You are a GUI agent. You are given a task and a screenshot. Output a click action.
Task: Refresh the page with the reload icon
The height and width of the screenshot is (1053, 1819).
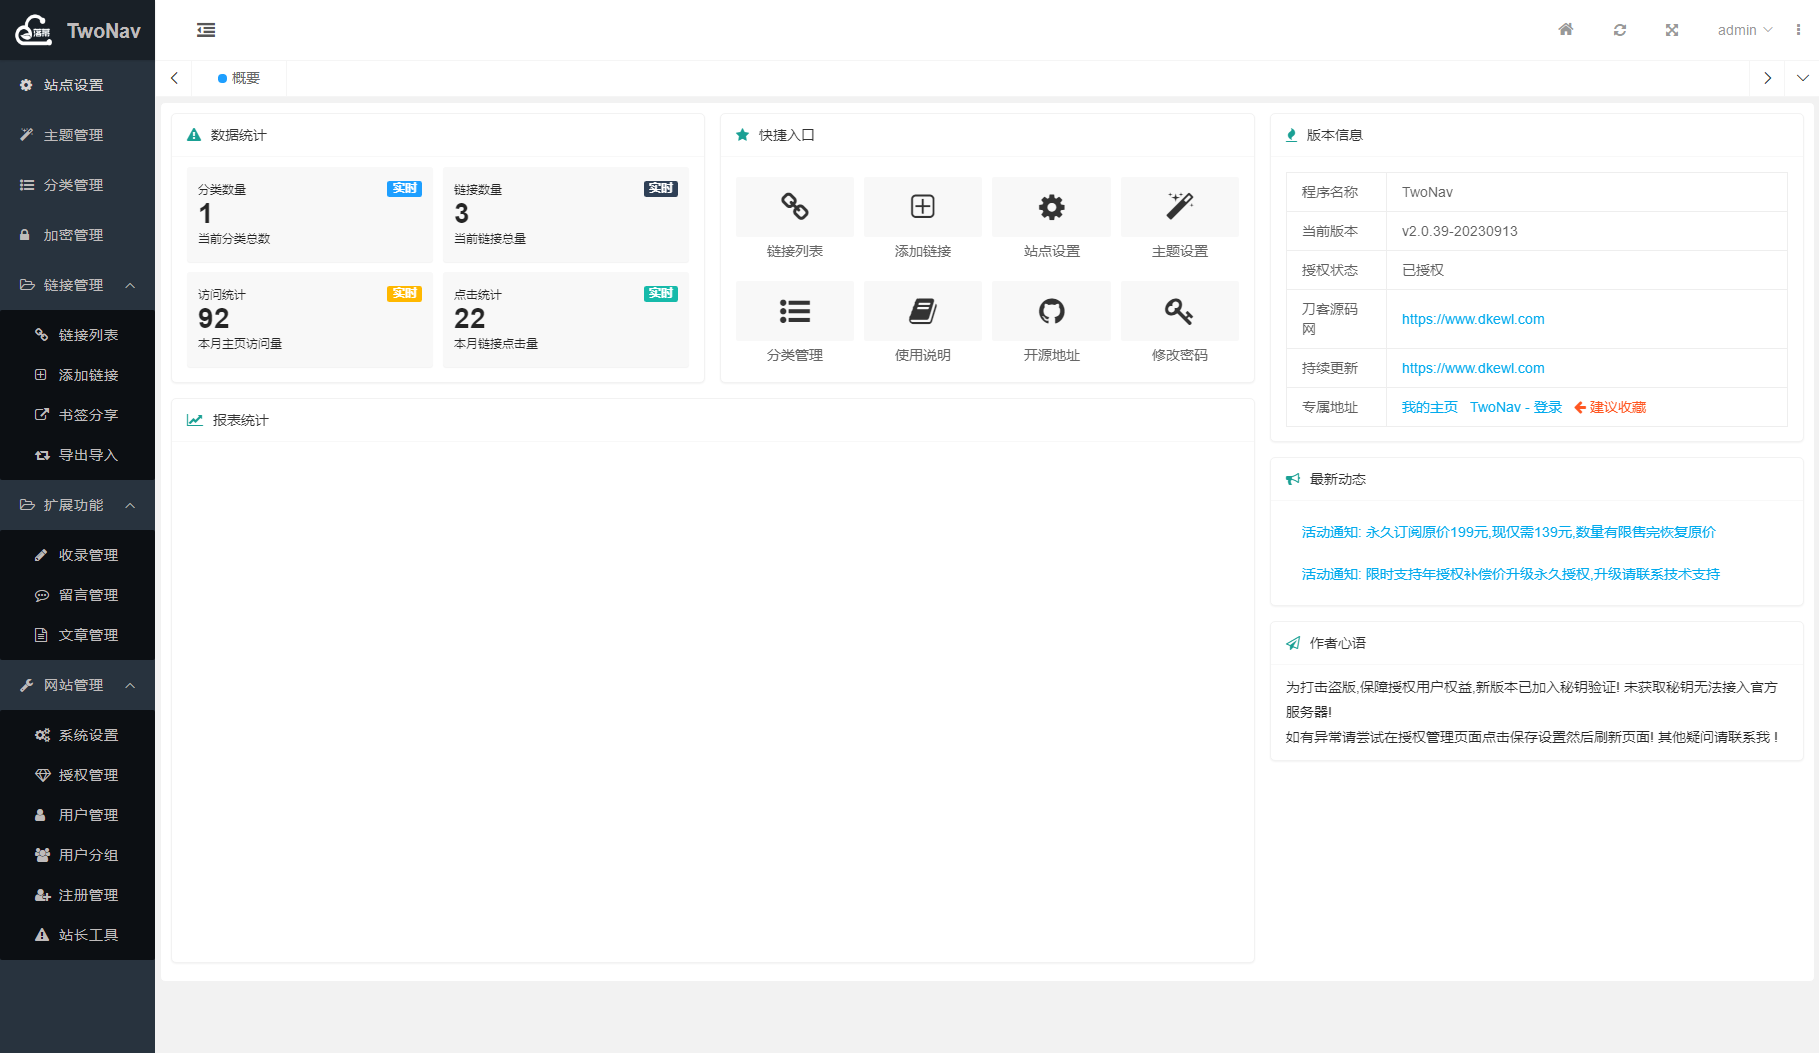(1619, 29)
